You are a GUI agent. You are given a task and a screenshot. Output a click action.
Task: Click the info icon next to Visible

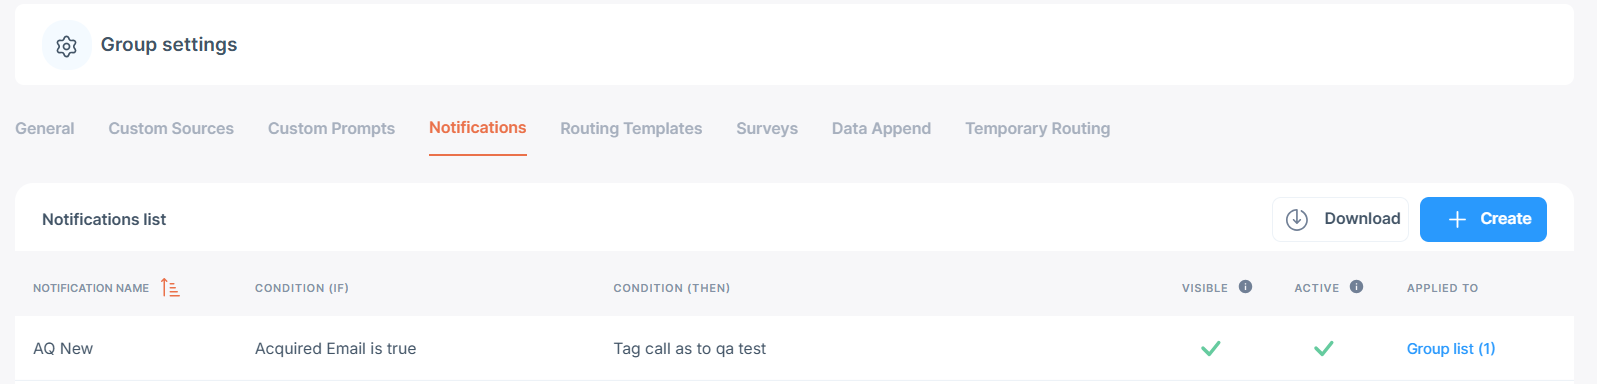coord(1245,287)
